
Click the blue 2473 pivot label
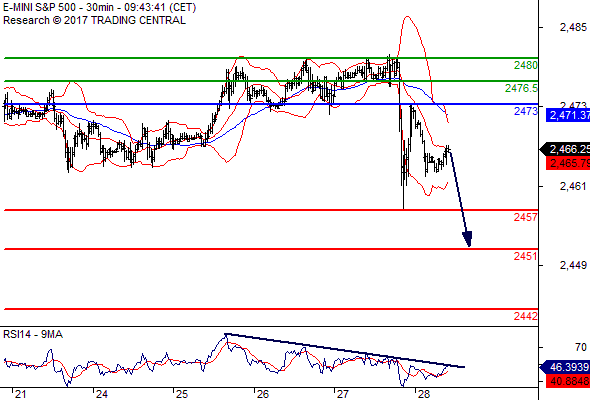point(526,111)
